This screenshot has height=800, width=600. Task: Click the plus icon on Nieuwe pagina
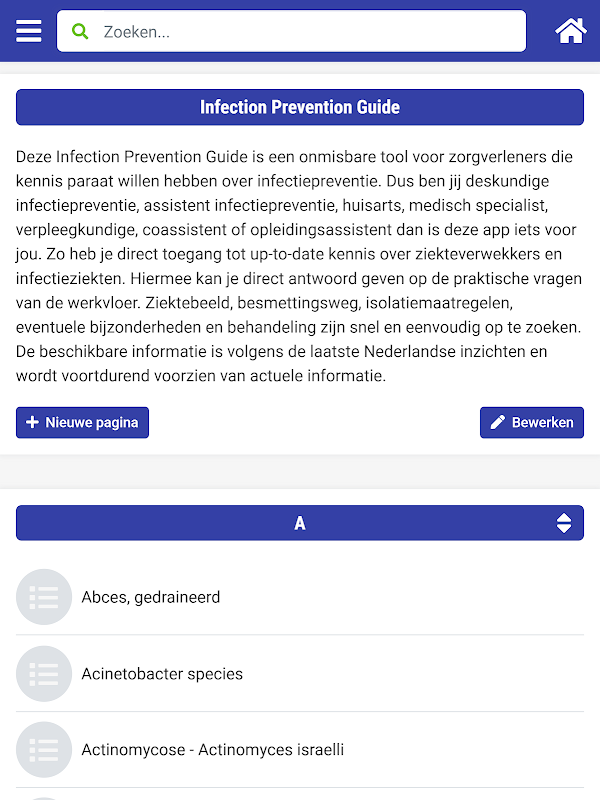click(32, 422)
